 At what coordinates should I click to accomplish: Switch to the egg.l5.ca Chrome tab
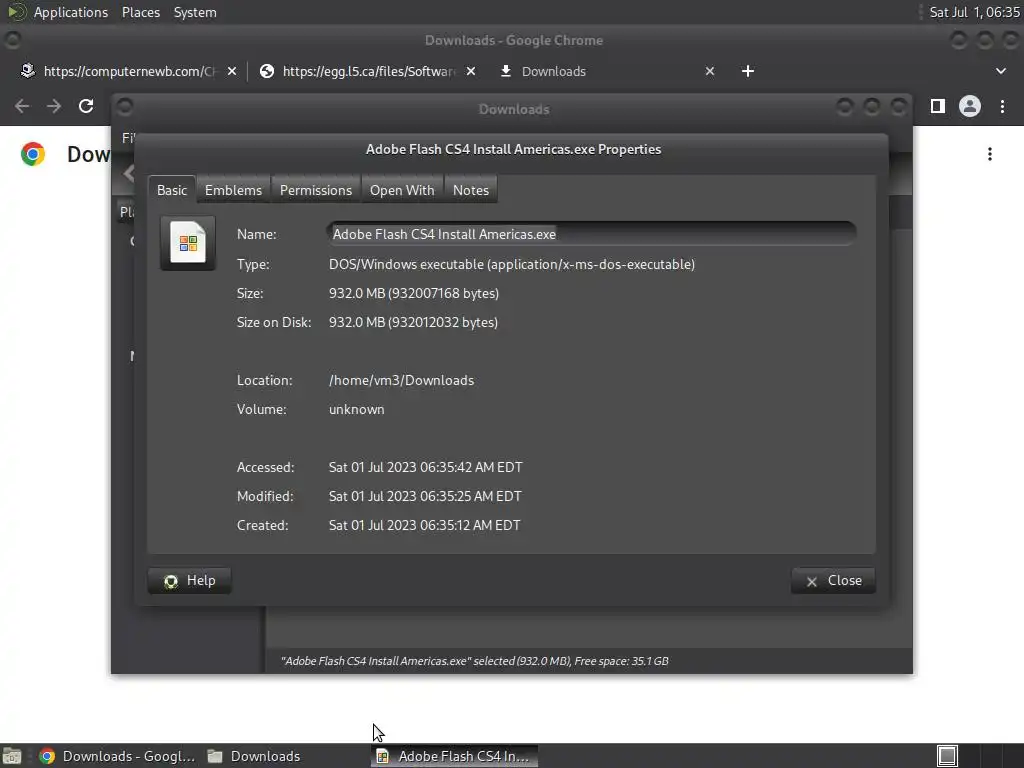pos(368,71)
